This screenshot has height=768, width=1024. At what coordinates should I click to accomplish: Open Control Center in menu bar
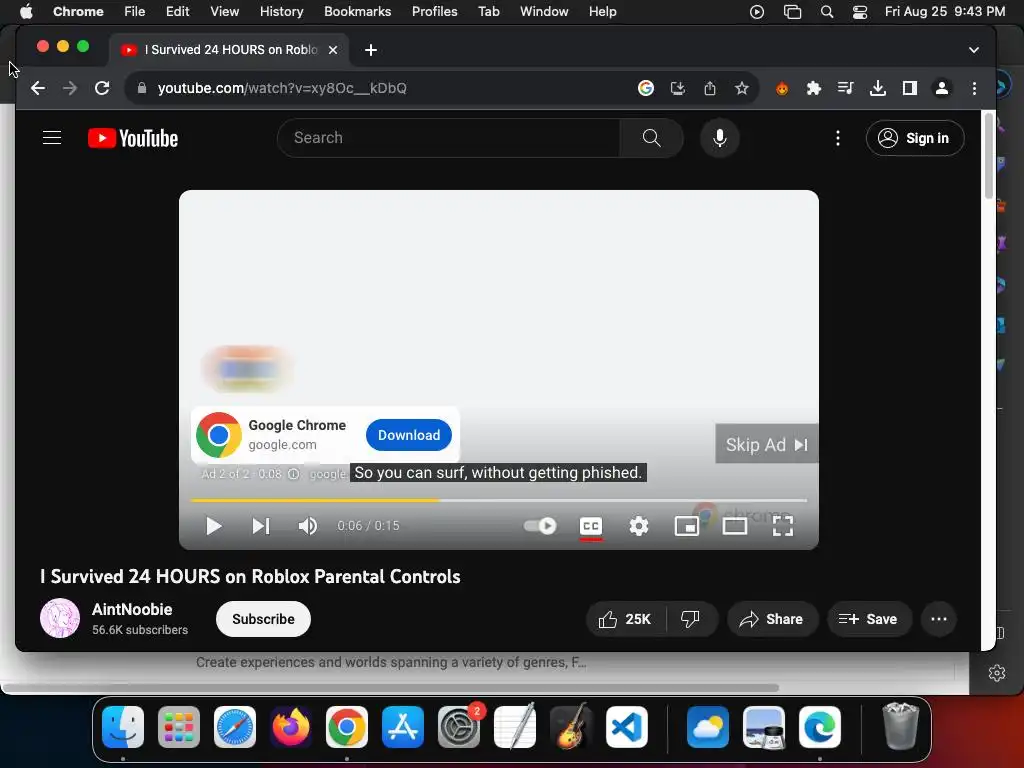[859, 12]
